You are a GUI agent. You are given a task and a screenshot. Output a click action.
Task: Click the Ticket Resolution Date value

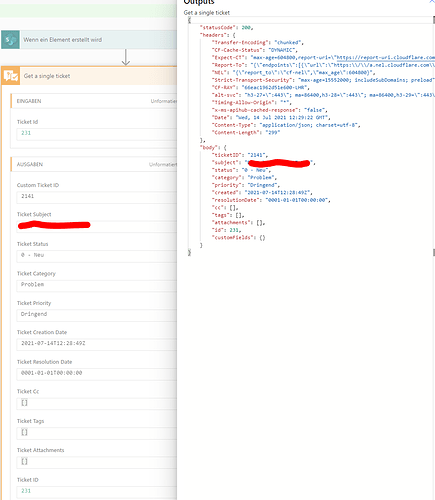click(51, 373)
